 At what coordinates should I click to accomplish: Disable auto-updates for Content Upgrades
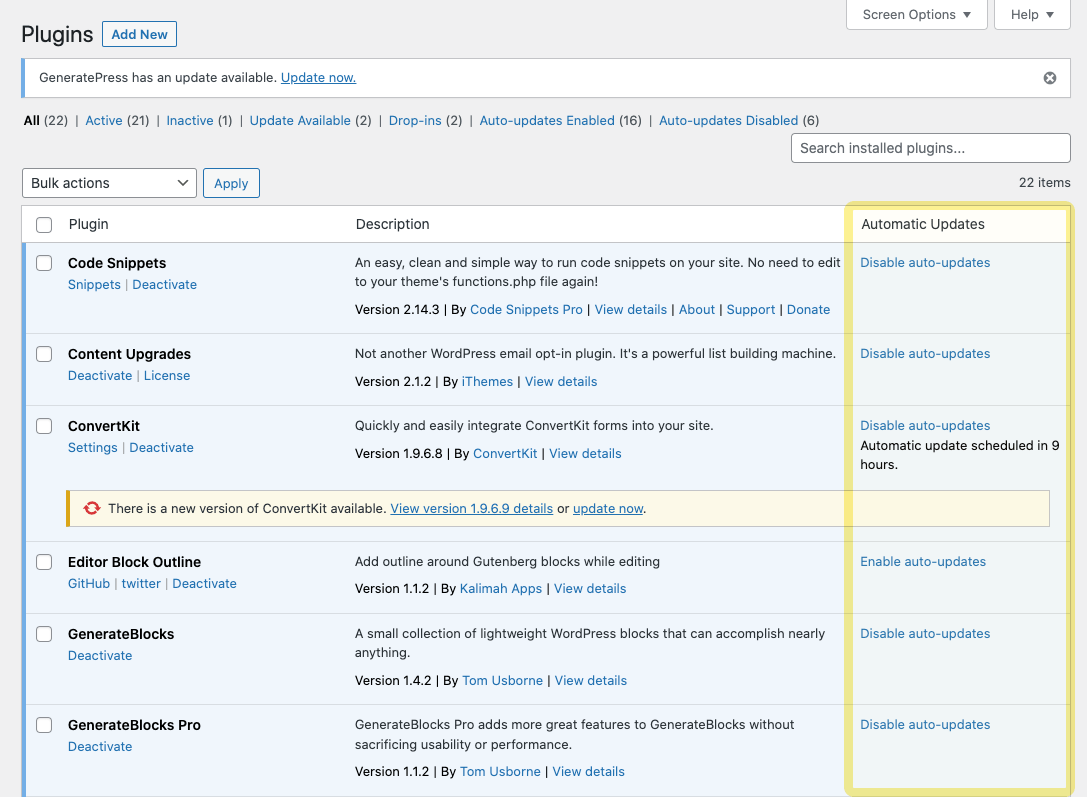925,353
